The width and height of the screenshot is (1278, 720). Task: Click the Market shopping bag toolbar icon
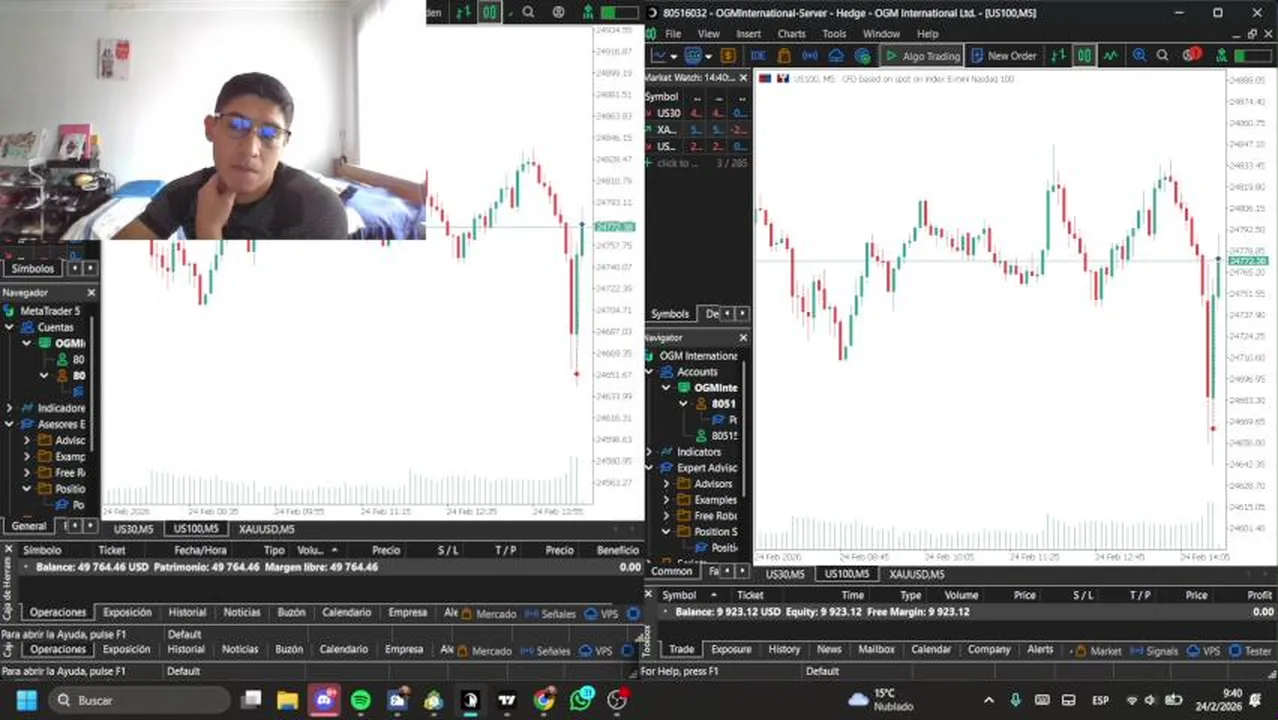pyautogui.click(x=784, y=56)
